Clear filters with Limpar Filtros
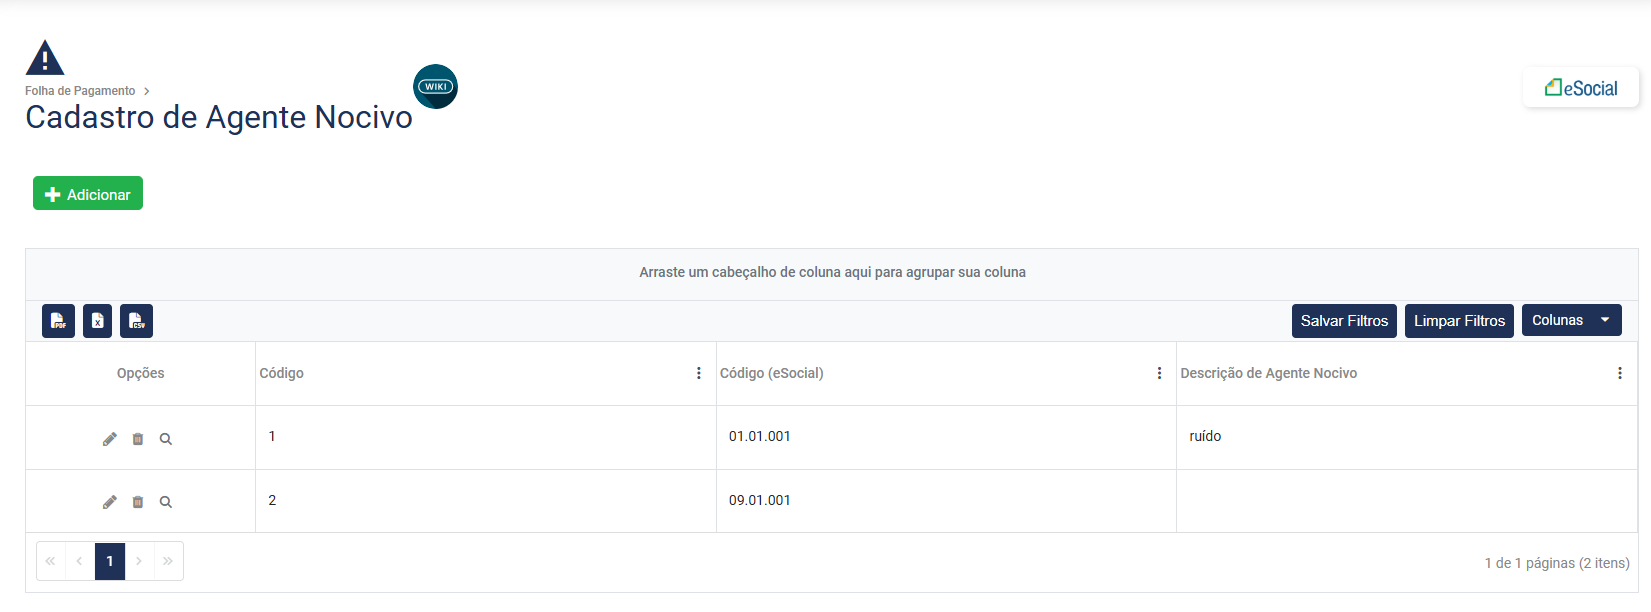This screenshot has width=1651, height=612. coord(1459,321)
